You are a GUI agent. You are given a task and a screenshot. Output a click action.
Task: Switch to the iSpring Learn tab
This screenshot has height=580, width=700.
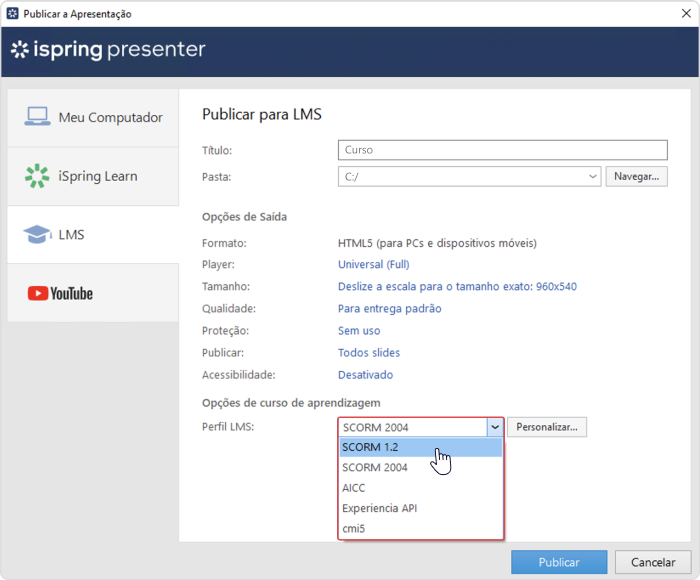point(93,176)
